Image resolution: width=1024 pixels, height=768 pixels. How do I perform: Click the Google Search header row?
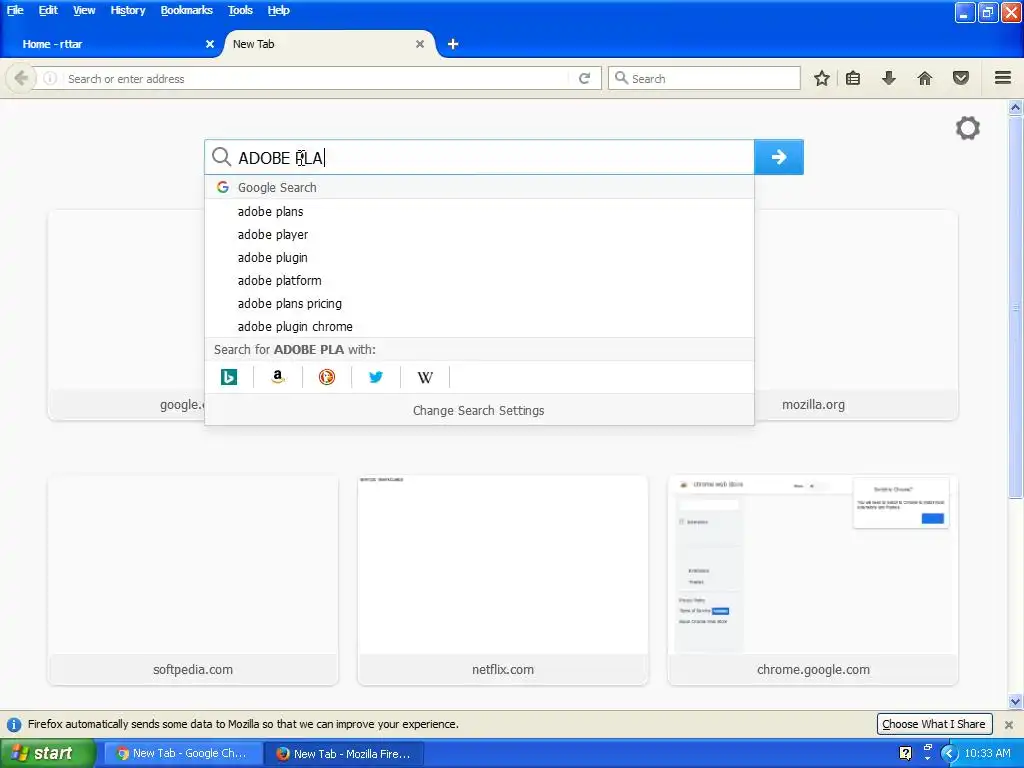pyautogui.click(x=479, y=187)
